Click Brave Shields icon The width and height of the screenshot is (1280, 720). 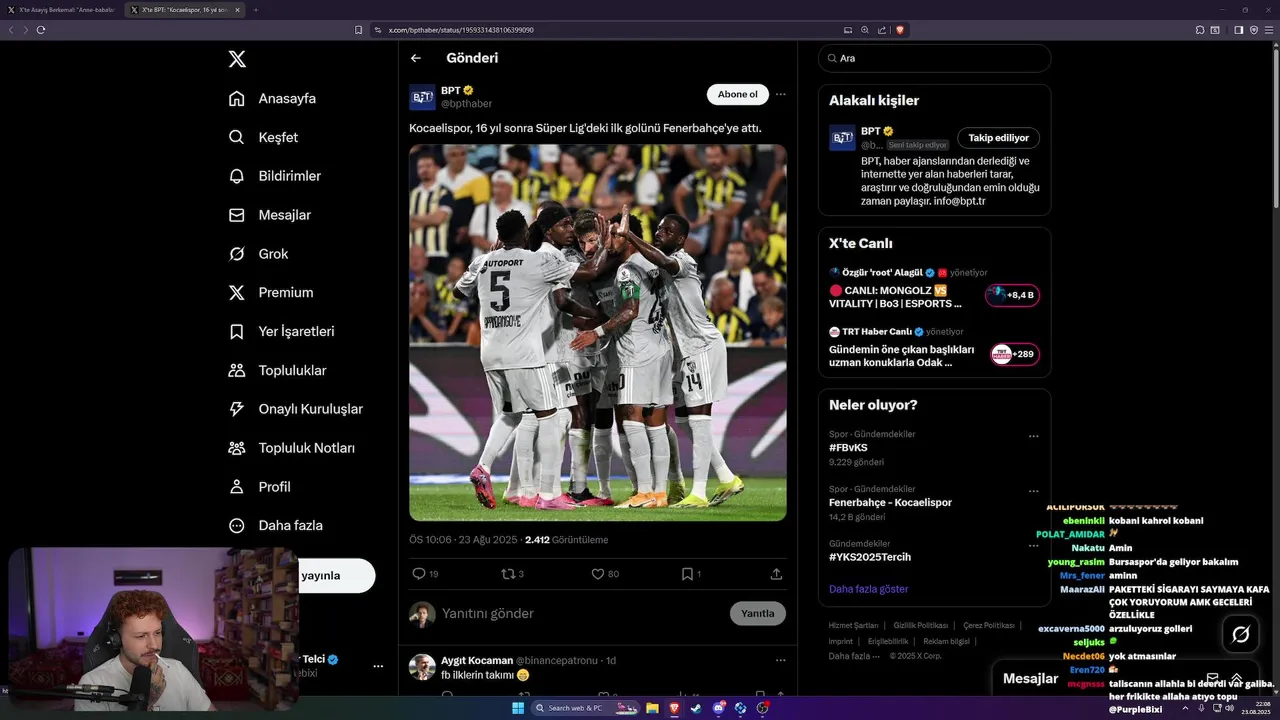tap(900, 30)
